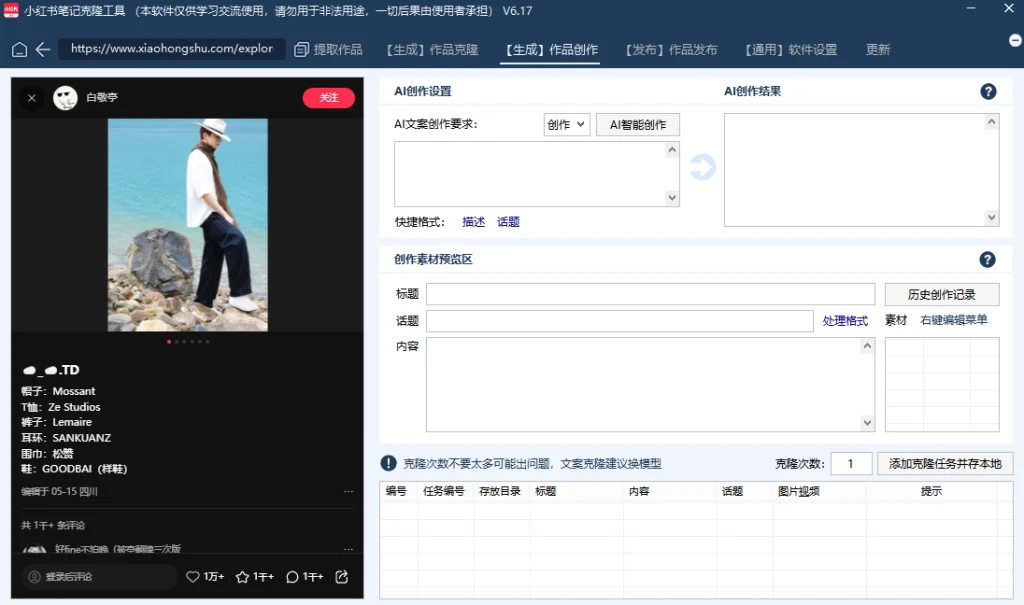Open comments via the speech bubble icon
Image resolution: width=1024 pixels, height=605 pixels.
(293, 577)
